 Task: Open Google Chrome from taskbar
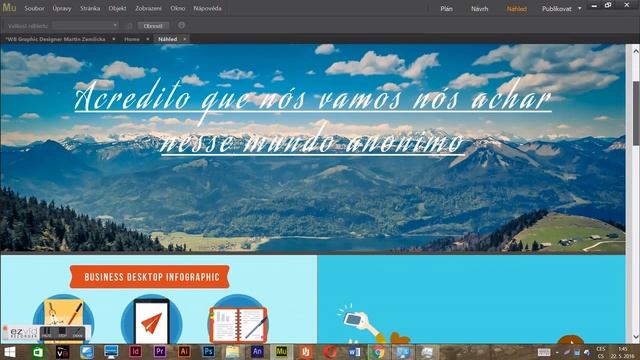(x=378, y=352)
